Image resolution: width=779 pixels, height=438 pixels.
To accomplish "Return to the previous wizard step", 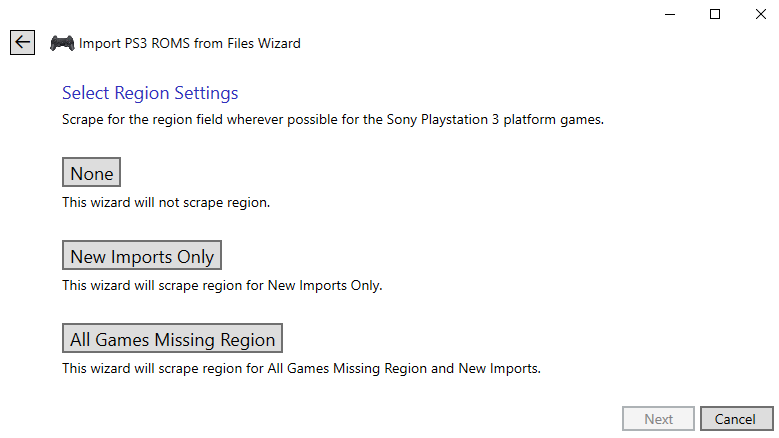I will (22, 42).
